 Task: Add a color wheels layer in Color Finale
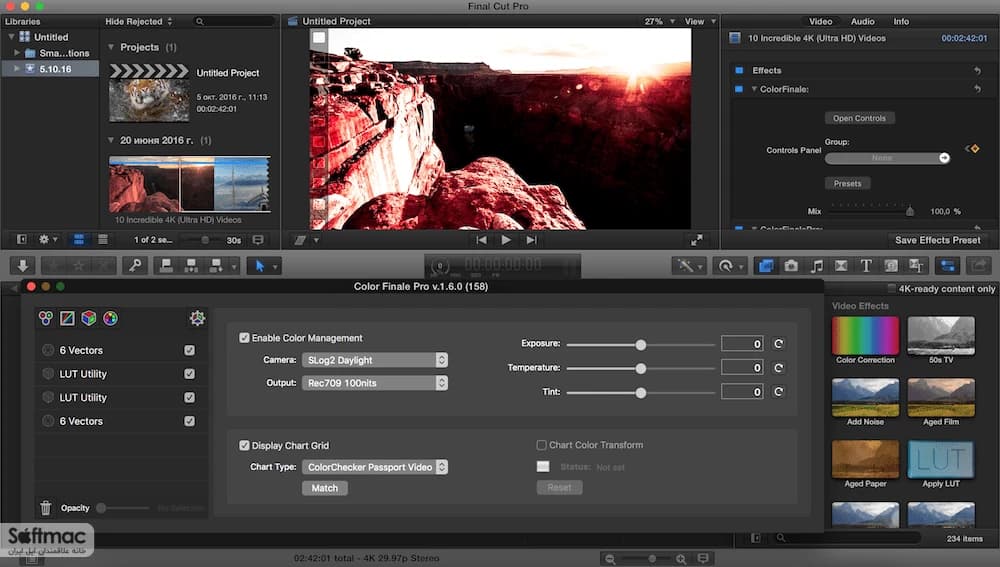click(45, 318)
